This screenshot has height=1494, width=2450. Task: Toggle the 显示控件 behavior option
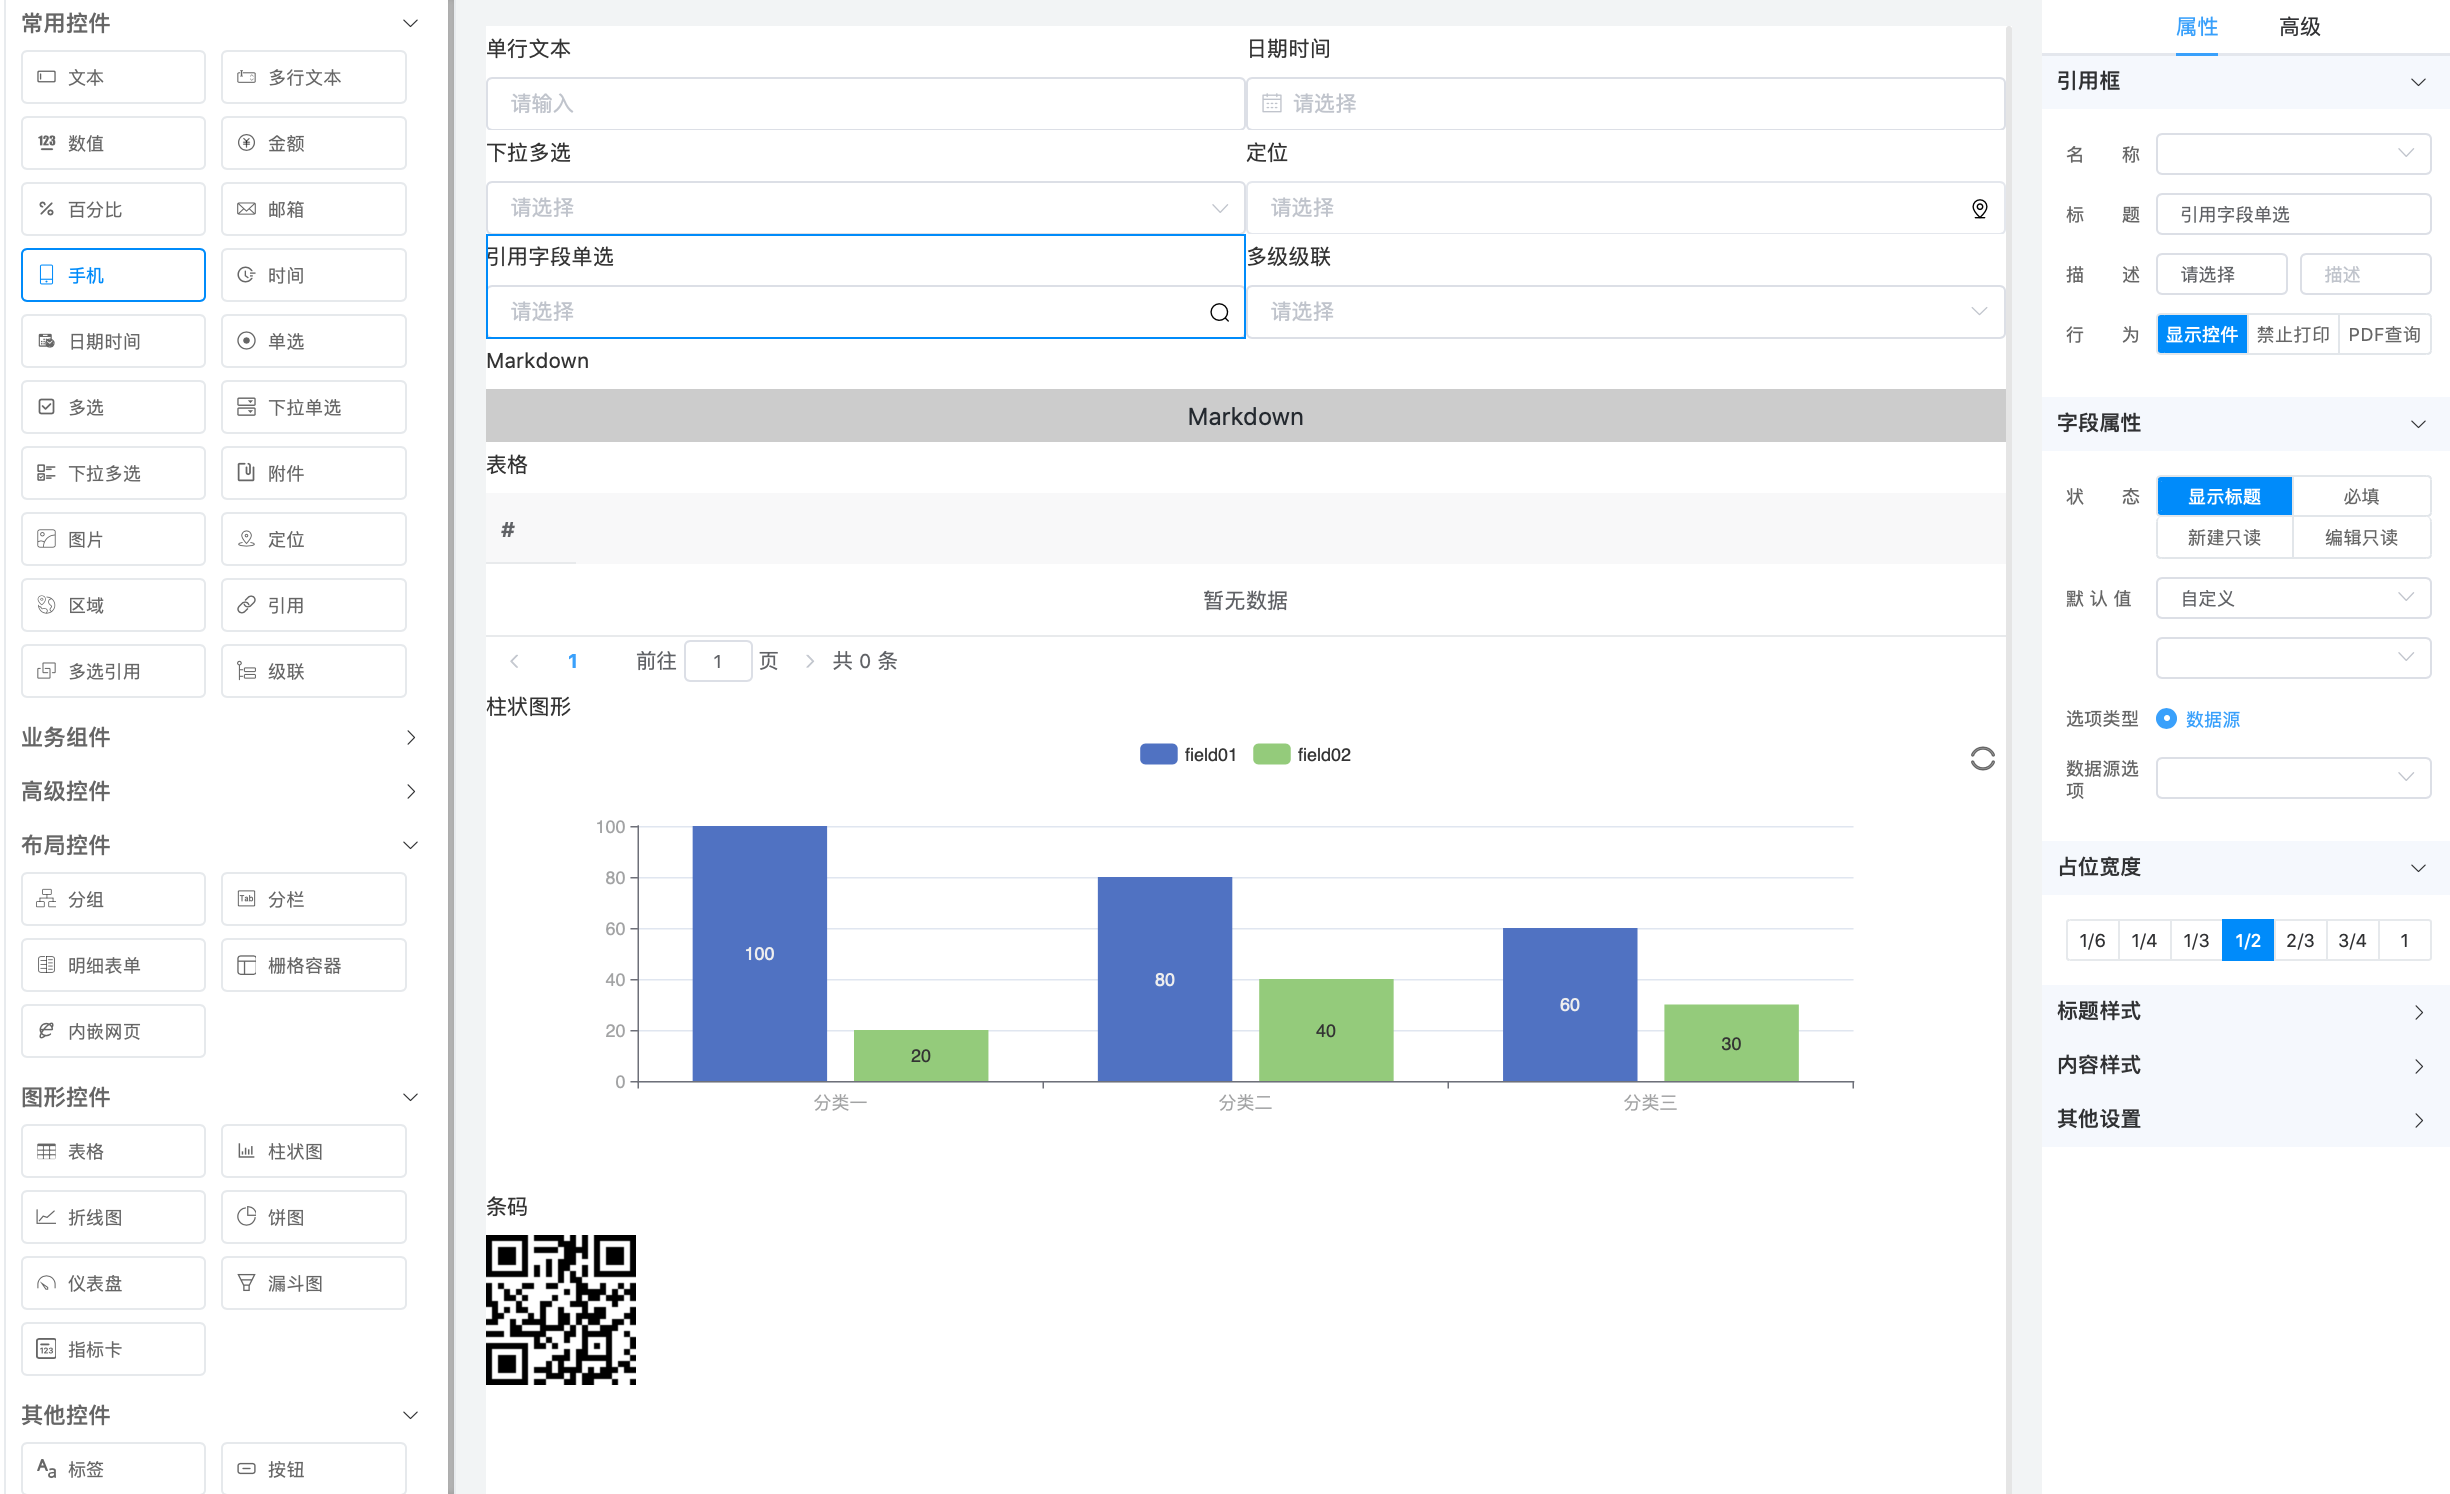tap(2201, 334)
